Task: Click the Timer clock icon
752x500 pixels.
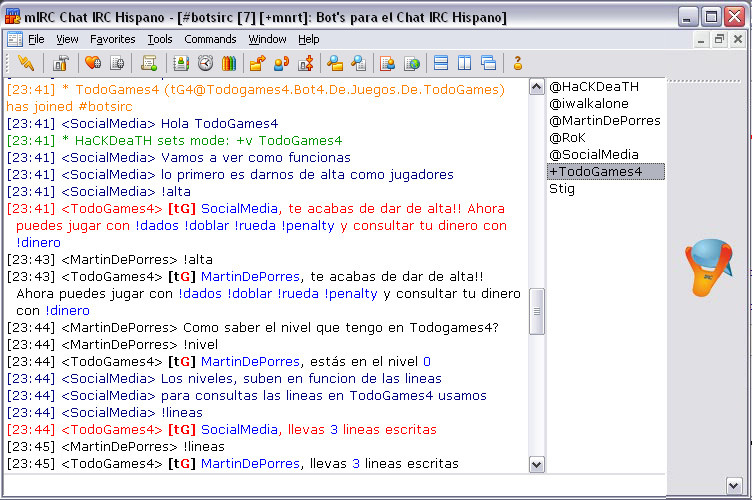Action: tap(205, 63)
